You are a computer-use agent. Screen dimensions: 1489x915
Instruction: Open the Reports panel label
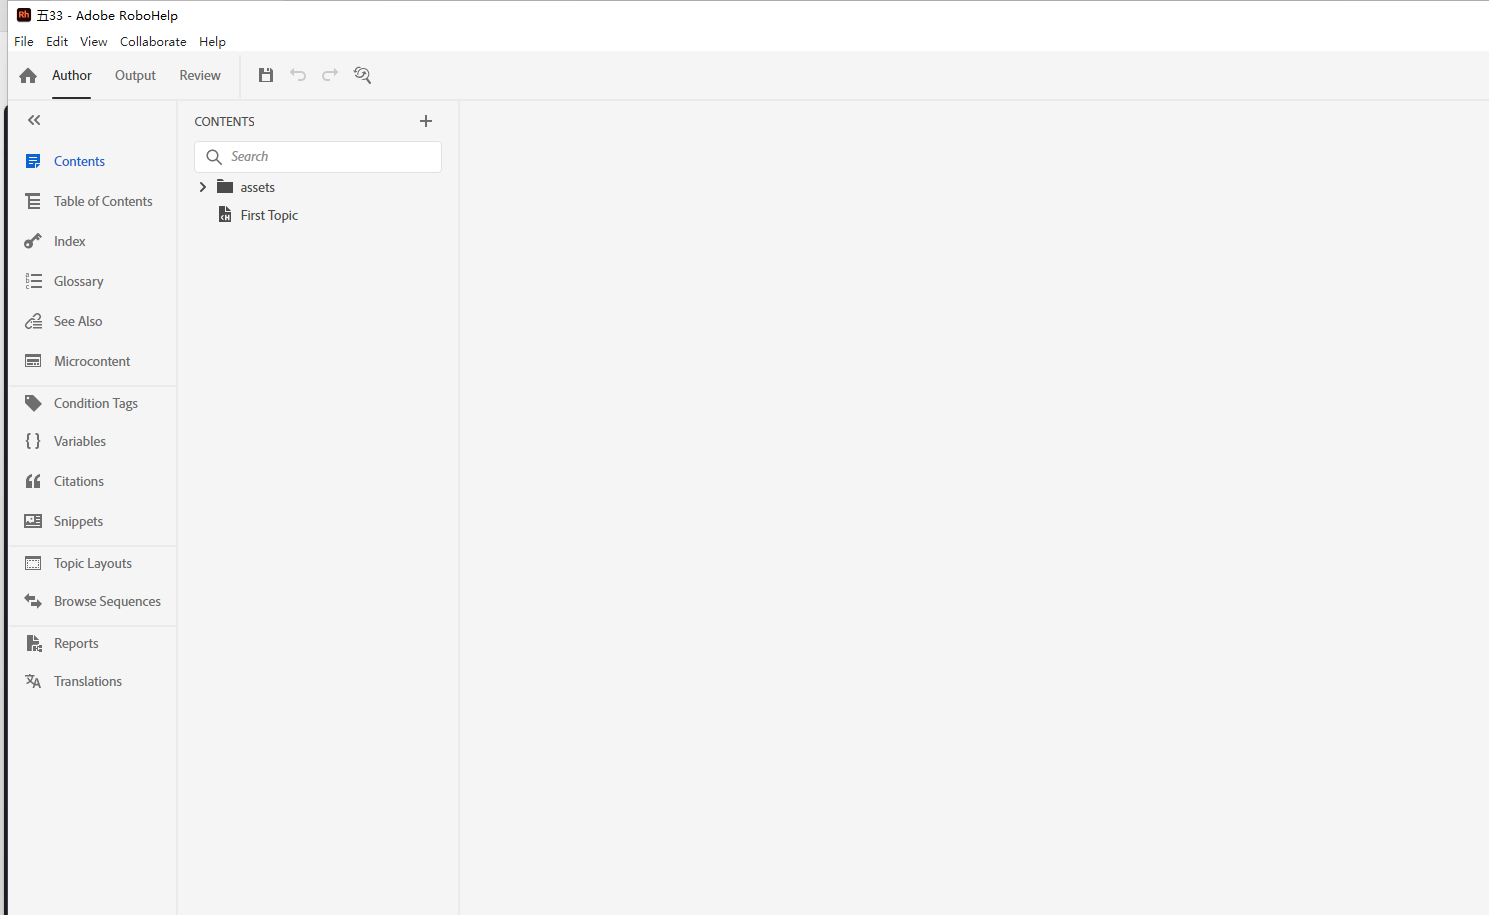[x=76, y=643]
